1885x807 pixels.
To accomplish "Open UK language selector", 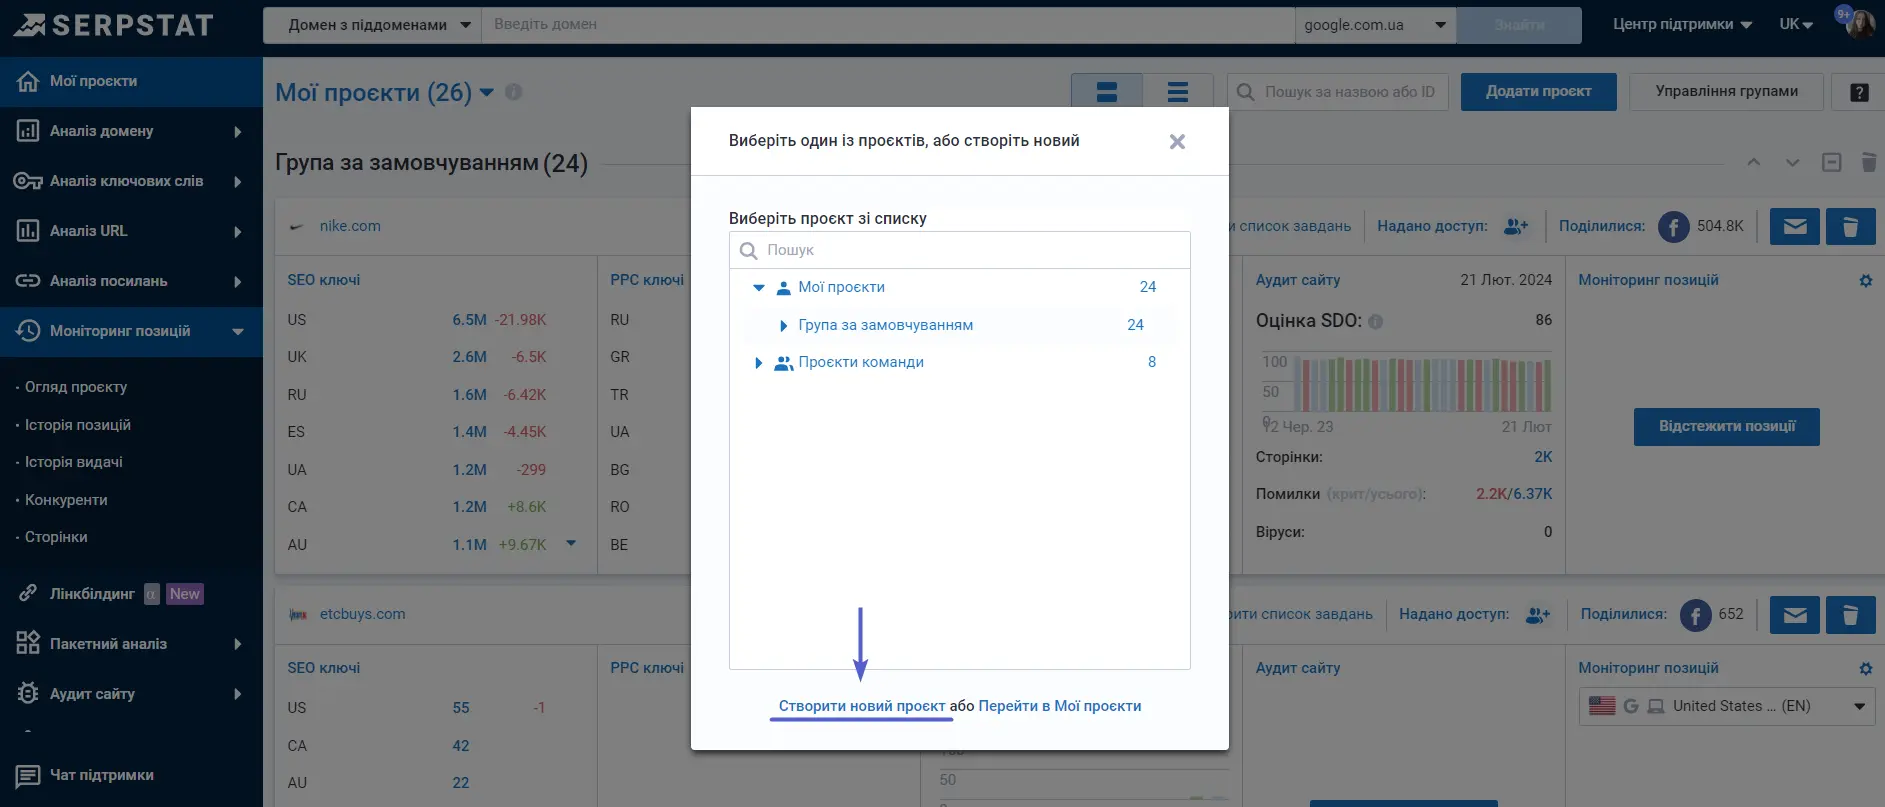I will coord(1796,24).
